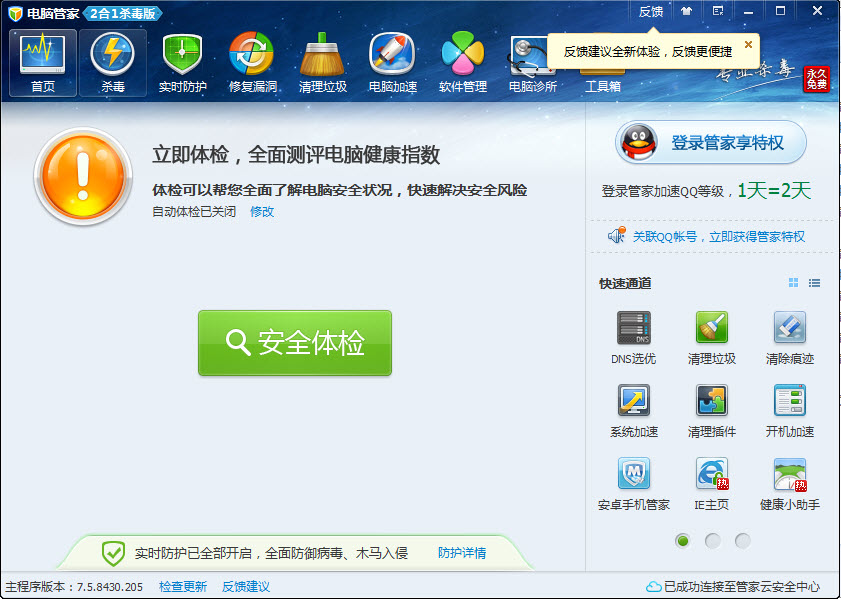Click the 快速通道 heading
Screen dimensions: 841x599
point(625,283)
